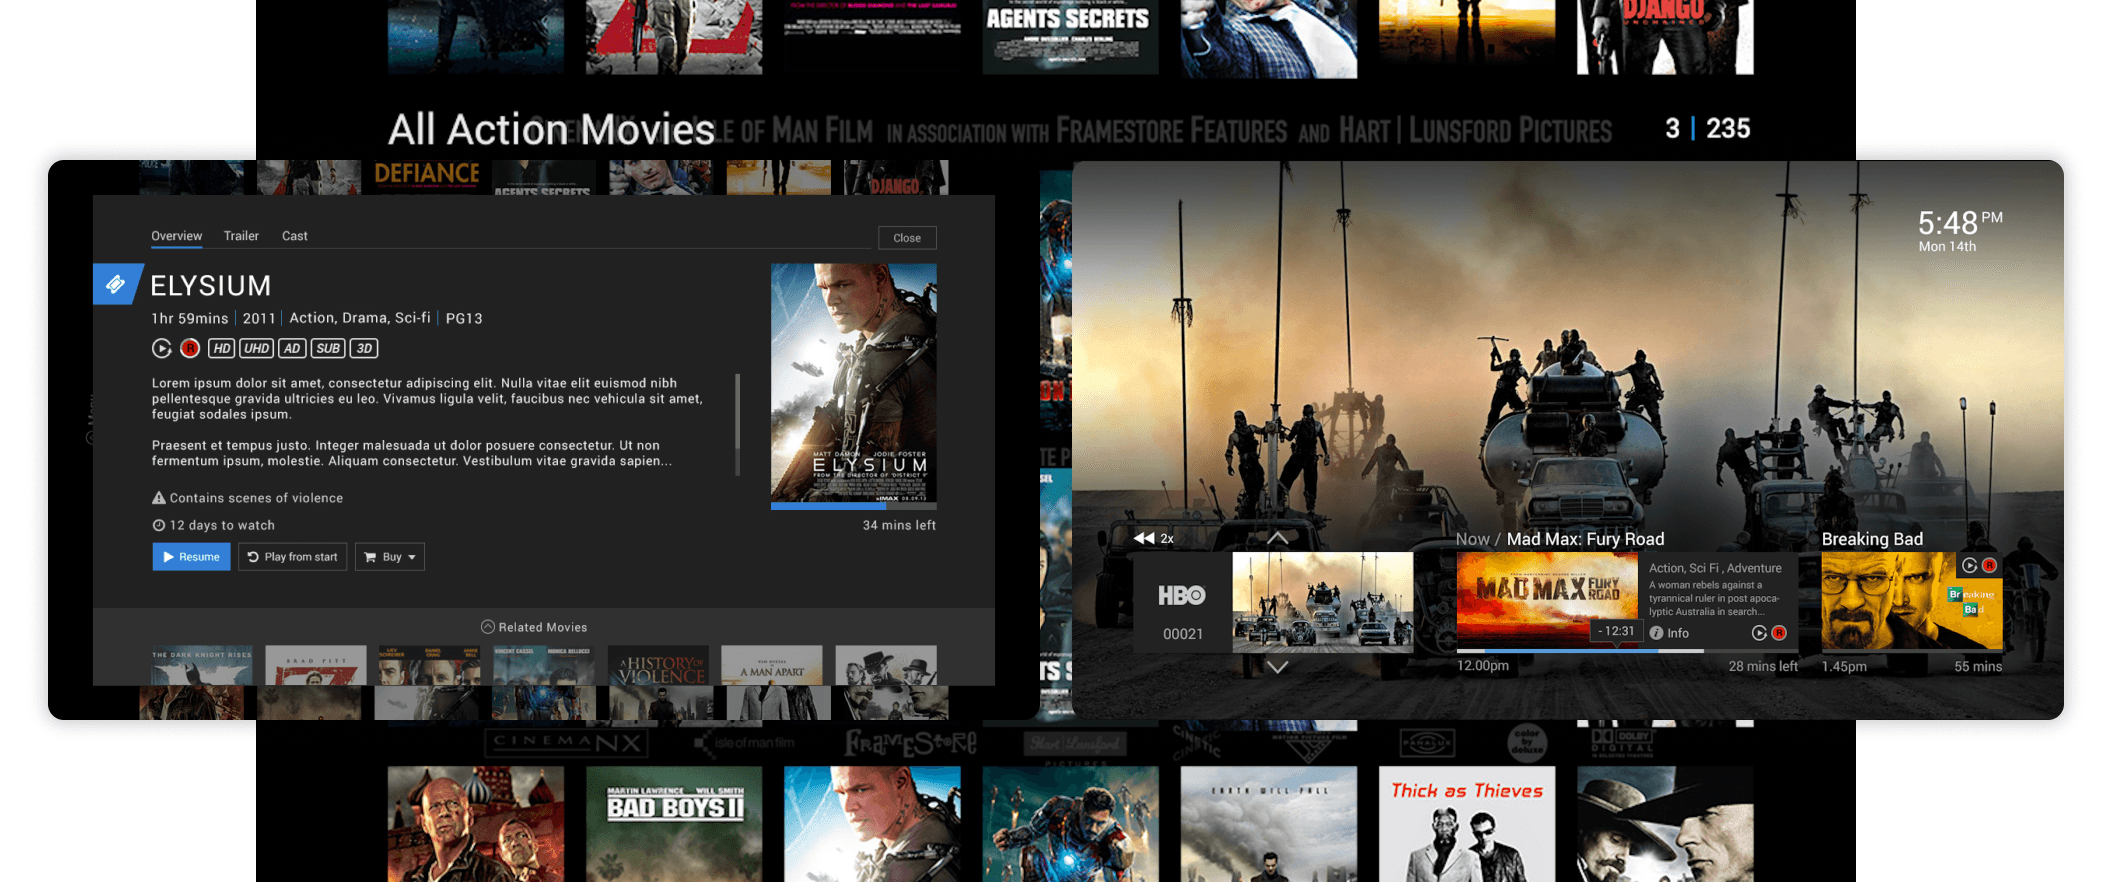
Task: Select the Overview tab
Action: pyautogui.click(x=177, y=236)
